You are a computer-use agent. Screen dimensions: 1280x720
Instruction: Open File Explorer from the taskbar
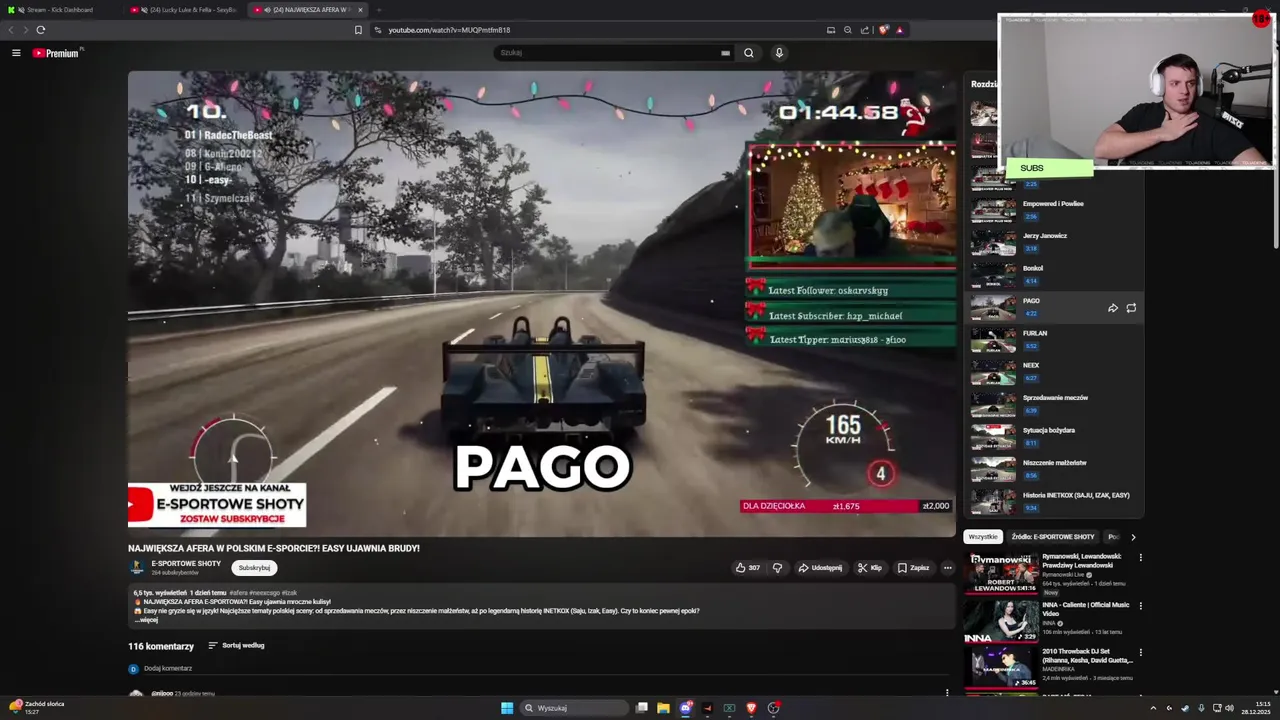[x=663, y=708]
